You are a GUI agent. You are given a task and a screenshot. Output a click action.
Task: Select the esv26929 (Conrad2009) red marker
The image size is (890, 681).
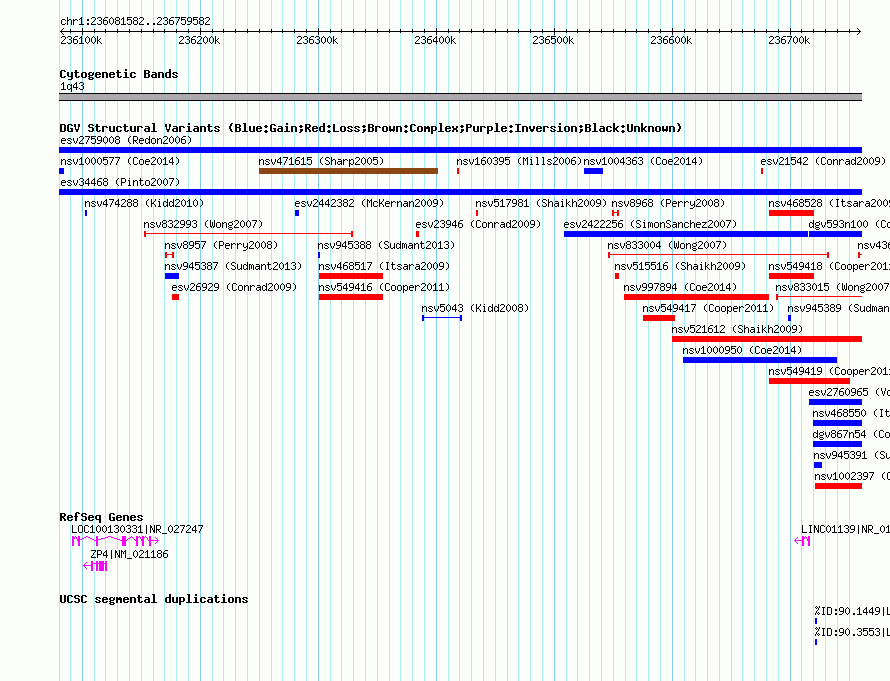(175, 297)
